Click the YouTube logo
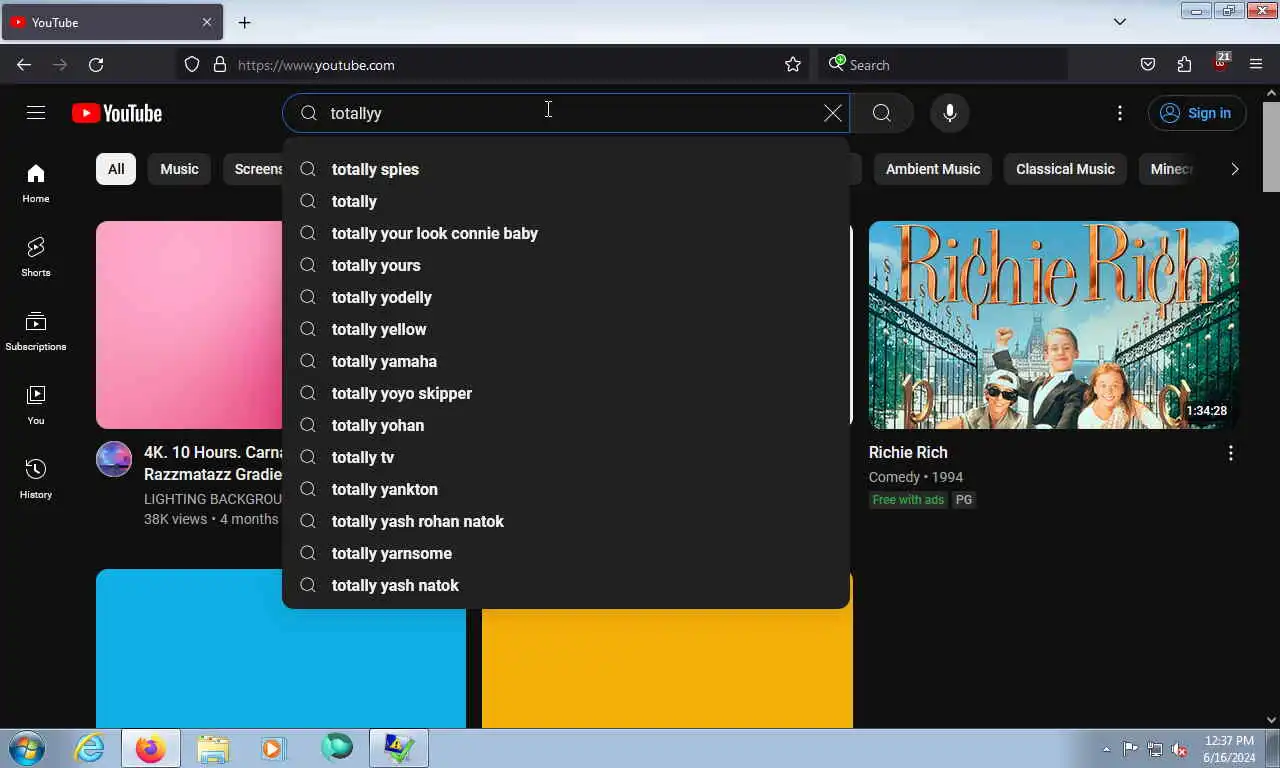This screenshot has width=1280, height=768. pos(117,113)
